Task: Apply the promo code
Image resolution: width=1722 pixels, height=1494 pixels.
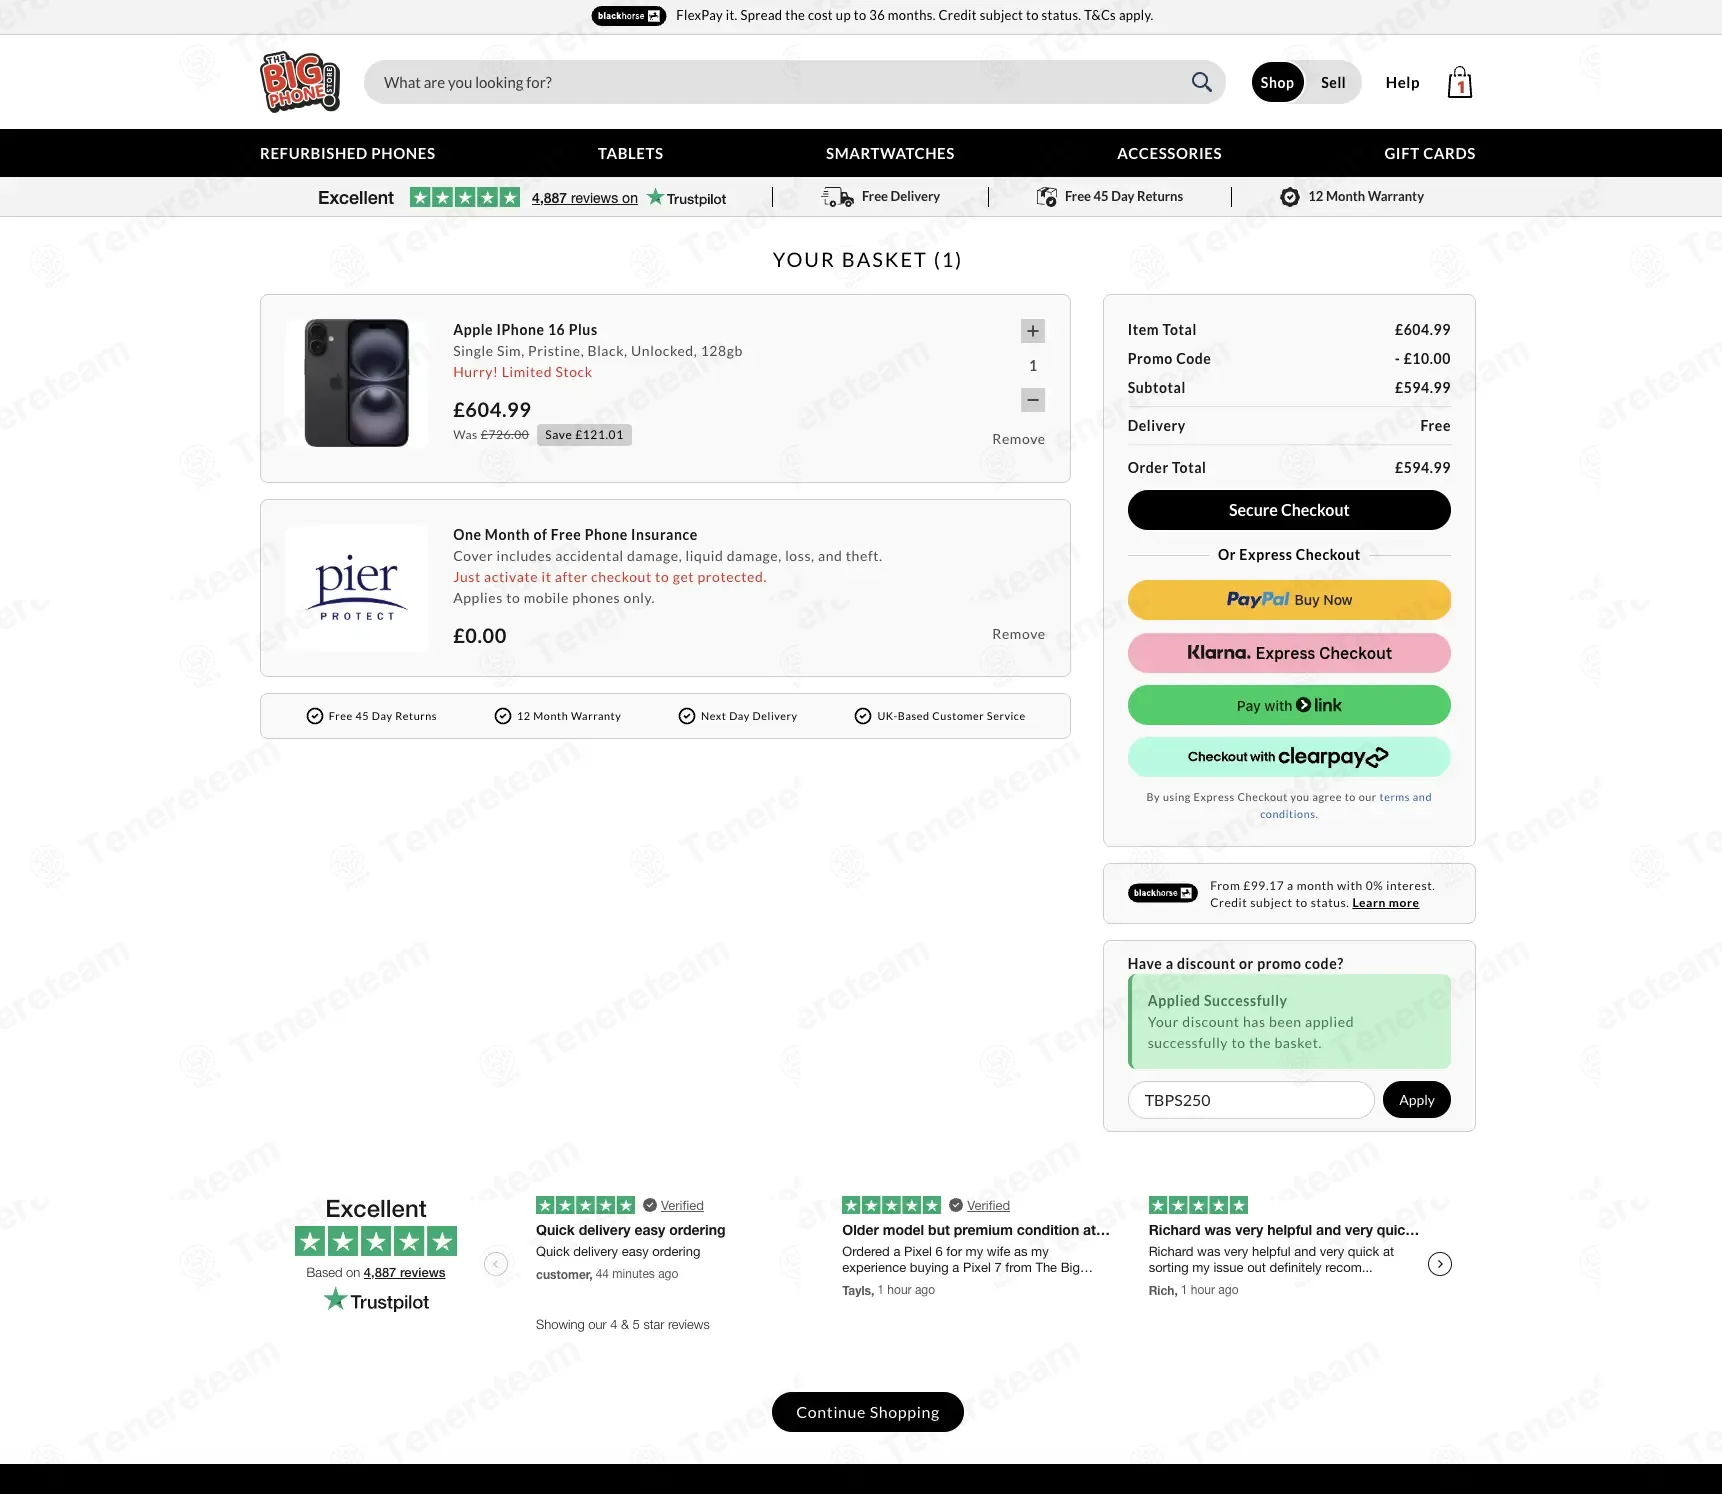Action: point(1416,1100)
